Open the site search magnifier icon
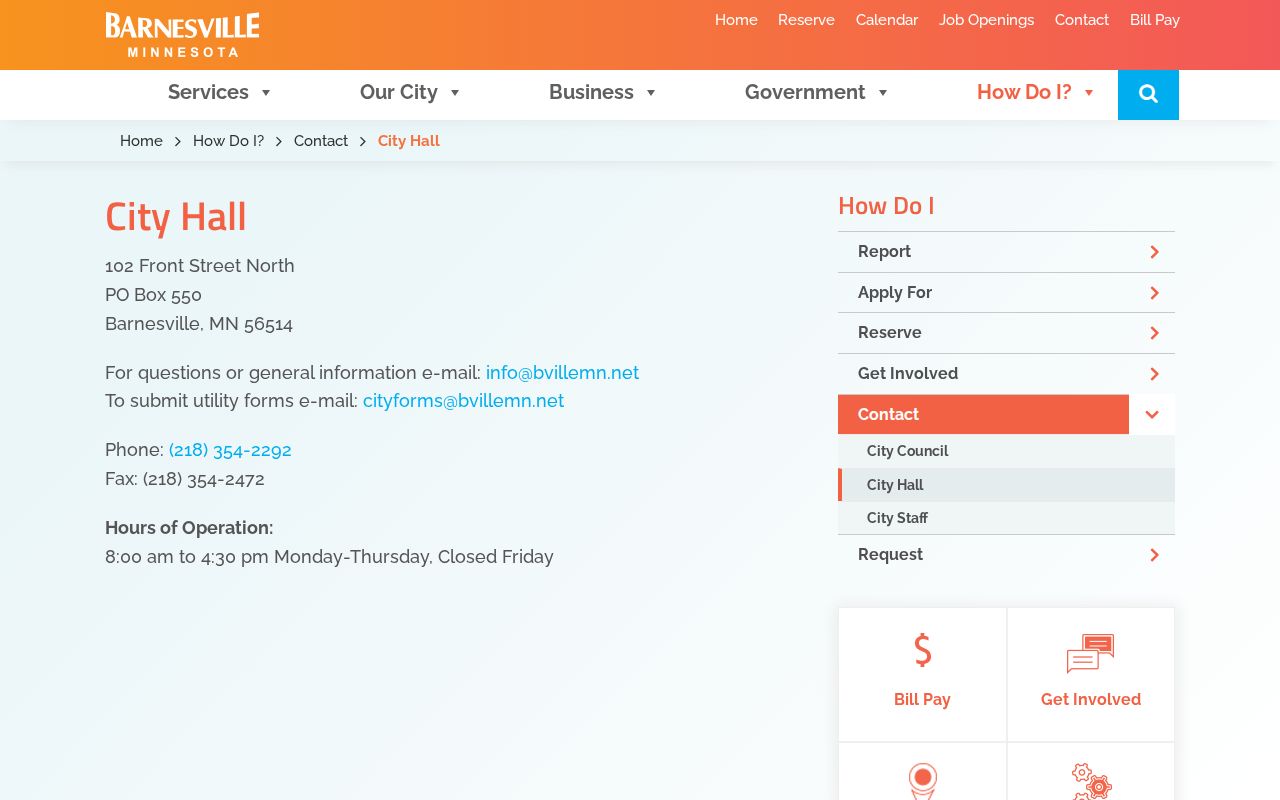This screenshot has width=1280, height=800. pyautogui.click(x=1148, y=94)
